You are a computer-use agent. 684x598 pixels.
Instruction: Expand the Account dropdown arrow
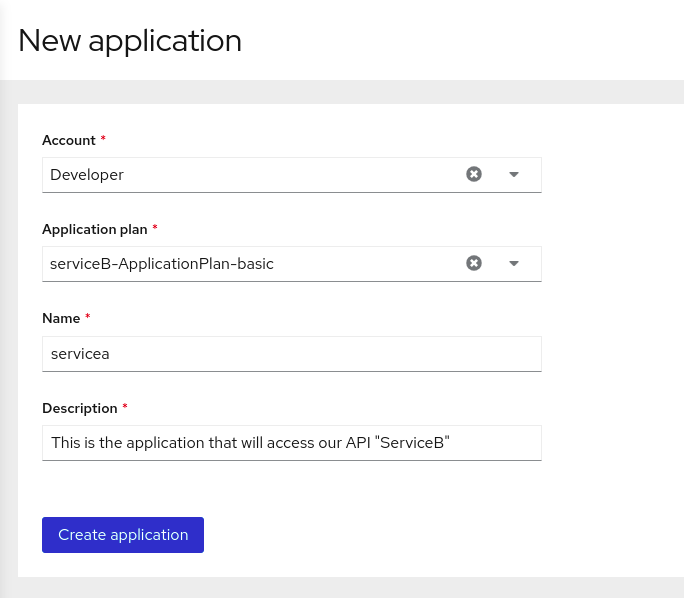click(x=514, y=174)
